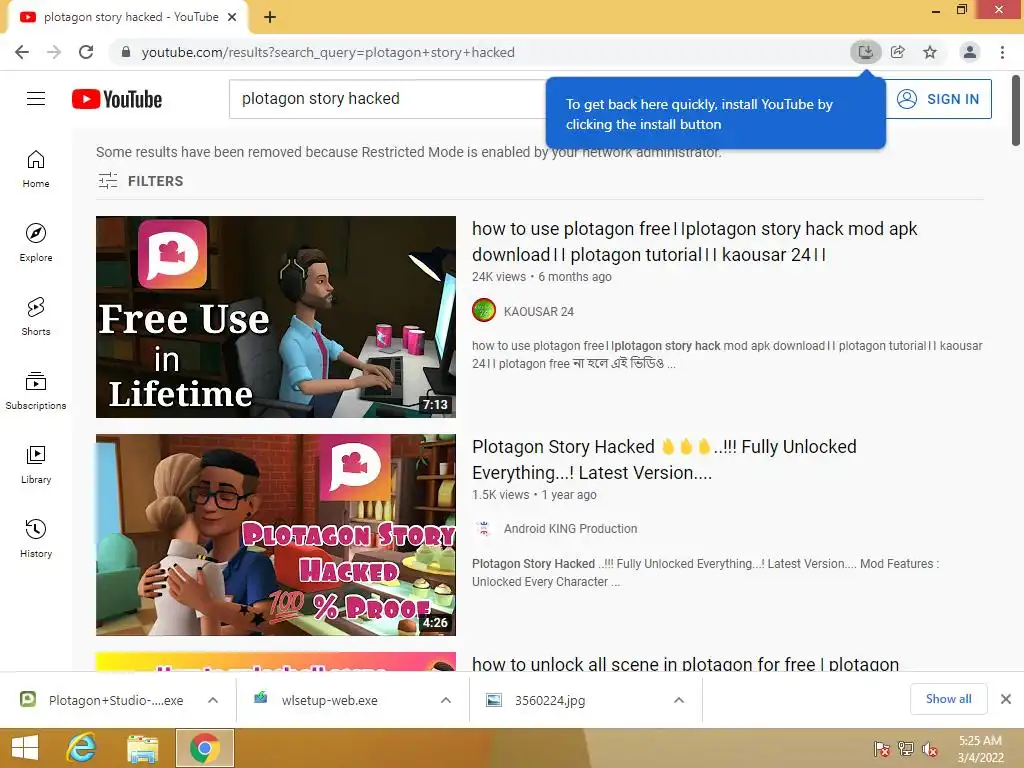1024x768 pixels.
Task: Click in the YouTube search box
Action: tap(389, 99)
